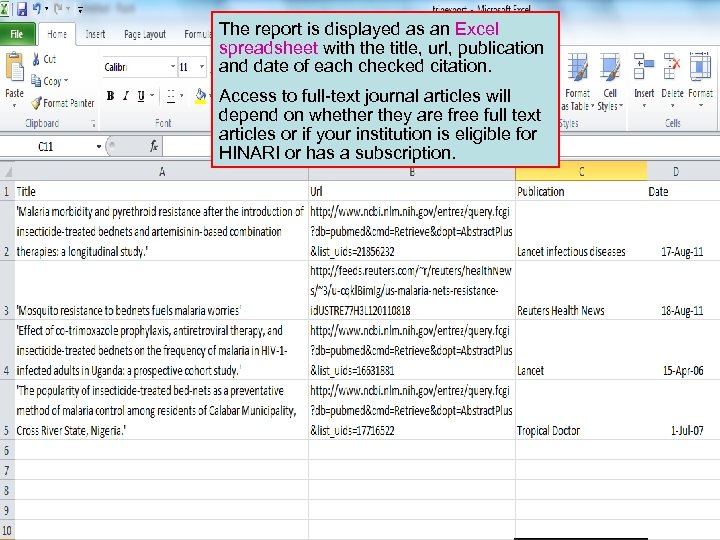Click the Paste clipboard icon
This screenshot has height=540, width=720.
[14, 68]
